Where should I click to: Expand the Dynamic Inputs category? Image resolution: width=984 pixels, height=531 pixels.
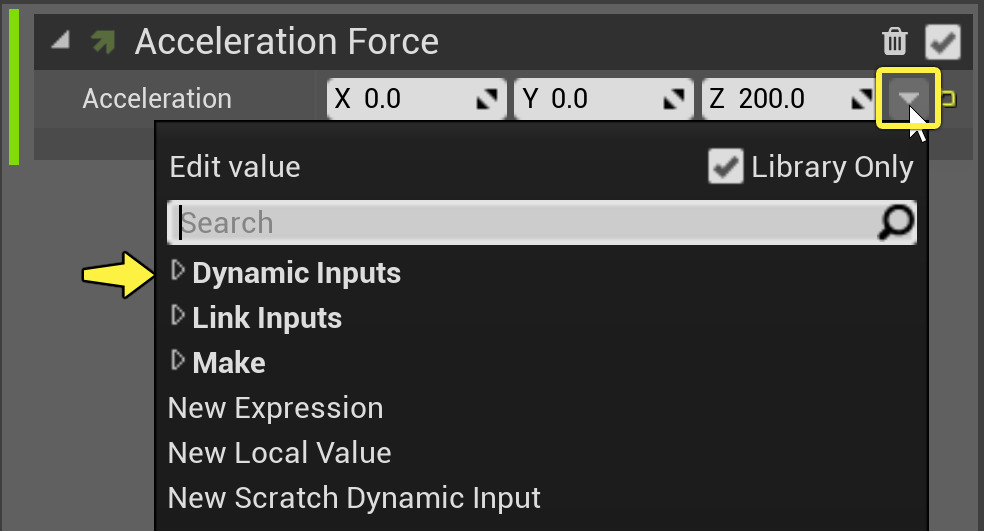pos(178,270)
